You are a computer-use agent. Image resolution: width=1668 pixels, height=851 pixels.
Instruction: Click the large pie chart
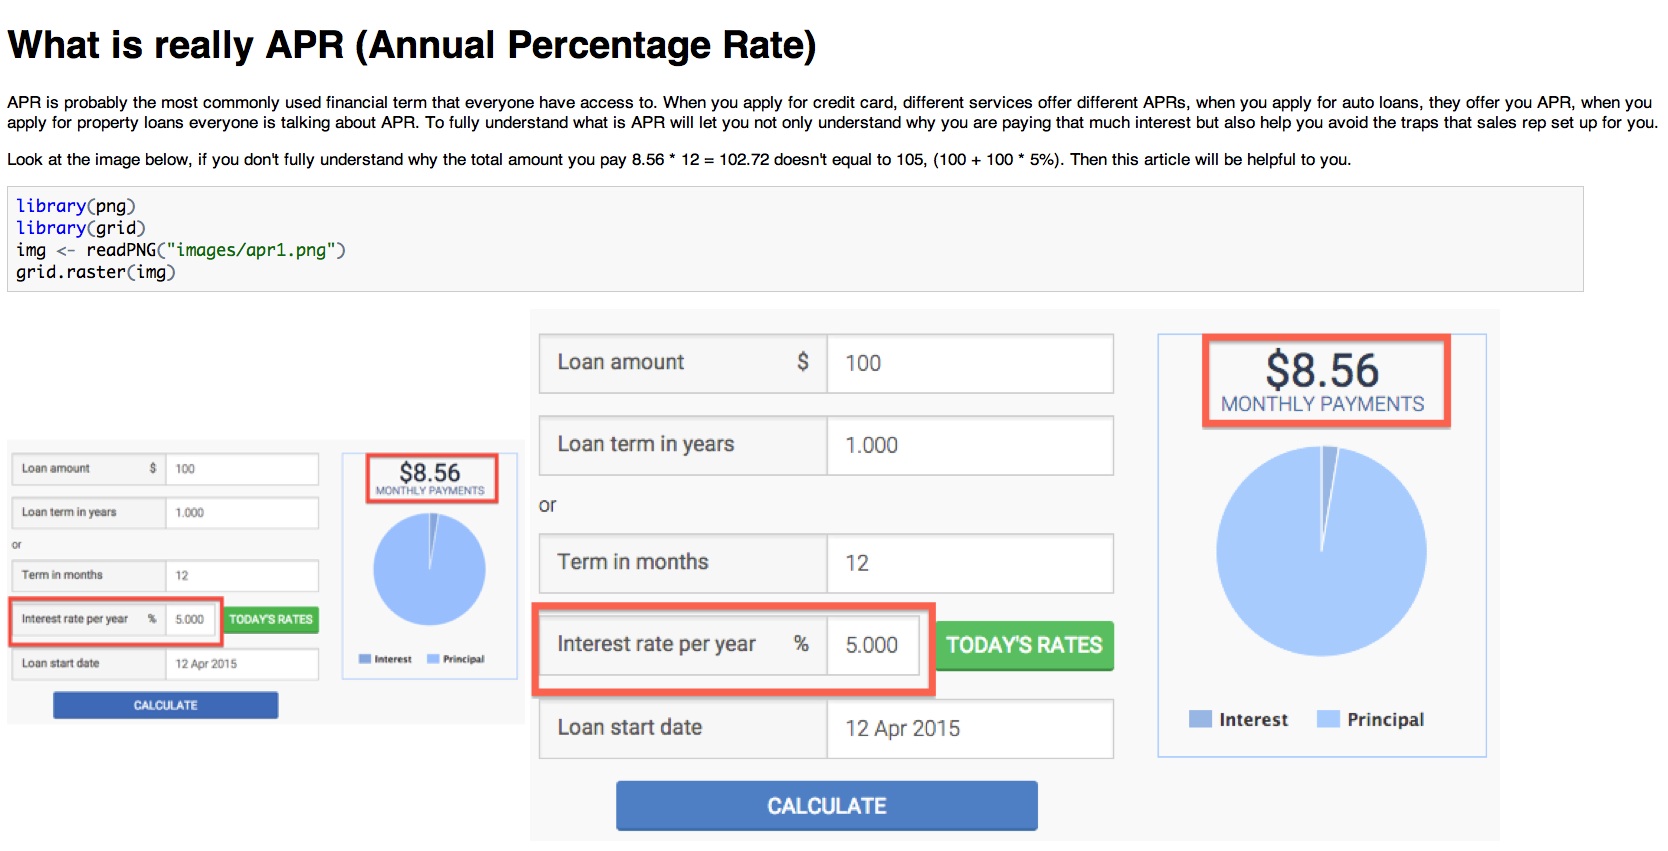1321,552
